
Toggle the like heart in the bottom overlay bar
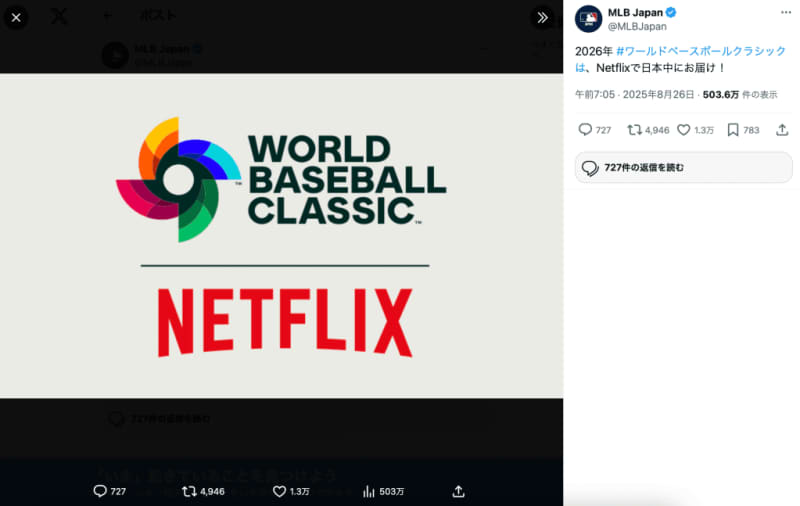pyautogui.click(x=281, y=491)
